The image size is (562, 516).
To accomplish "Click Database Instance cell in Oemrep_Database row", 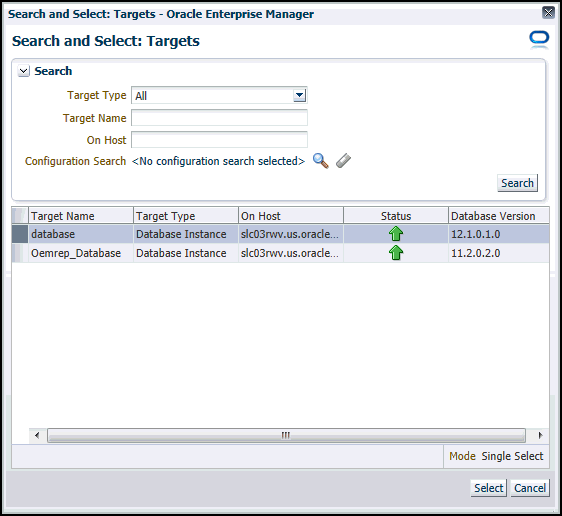I will 186,253.
